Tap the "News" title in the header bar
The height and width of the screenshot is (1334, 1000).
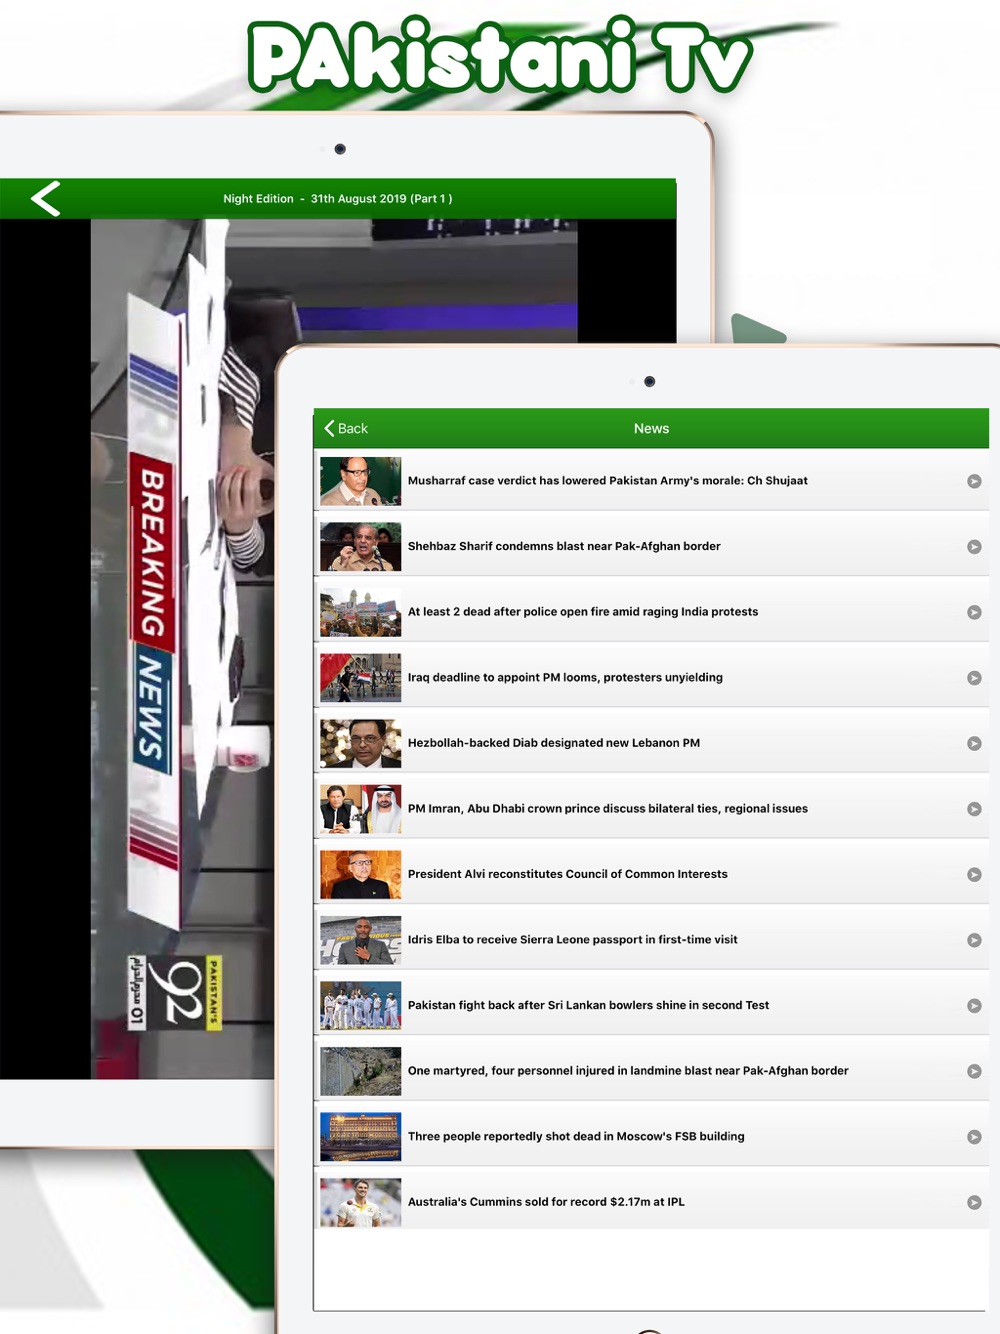(x=651, y=428)
